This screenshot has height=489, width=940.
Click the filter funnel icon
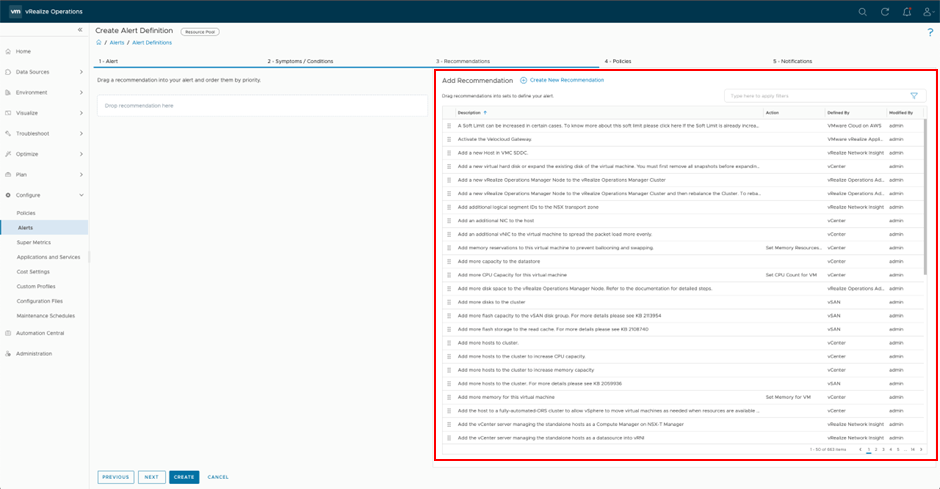(x=914, y=96)
